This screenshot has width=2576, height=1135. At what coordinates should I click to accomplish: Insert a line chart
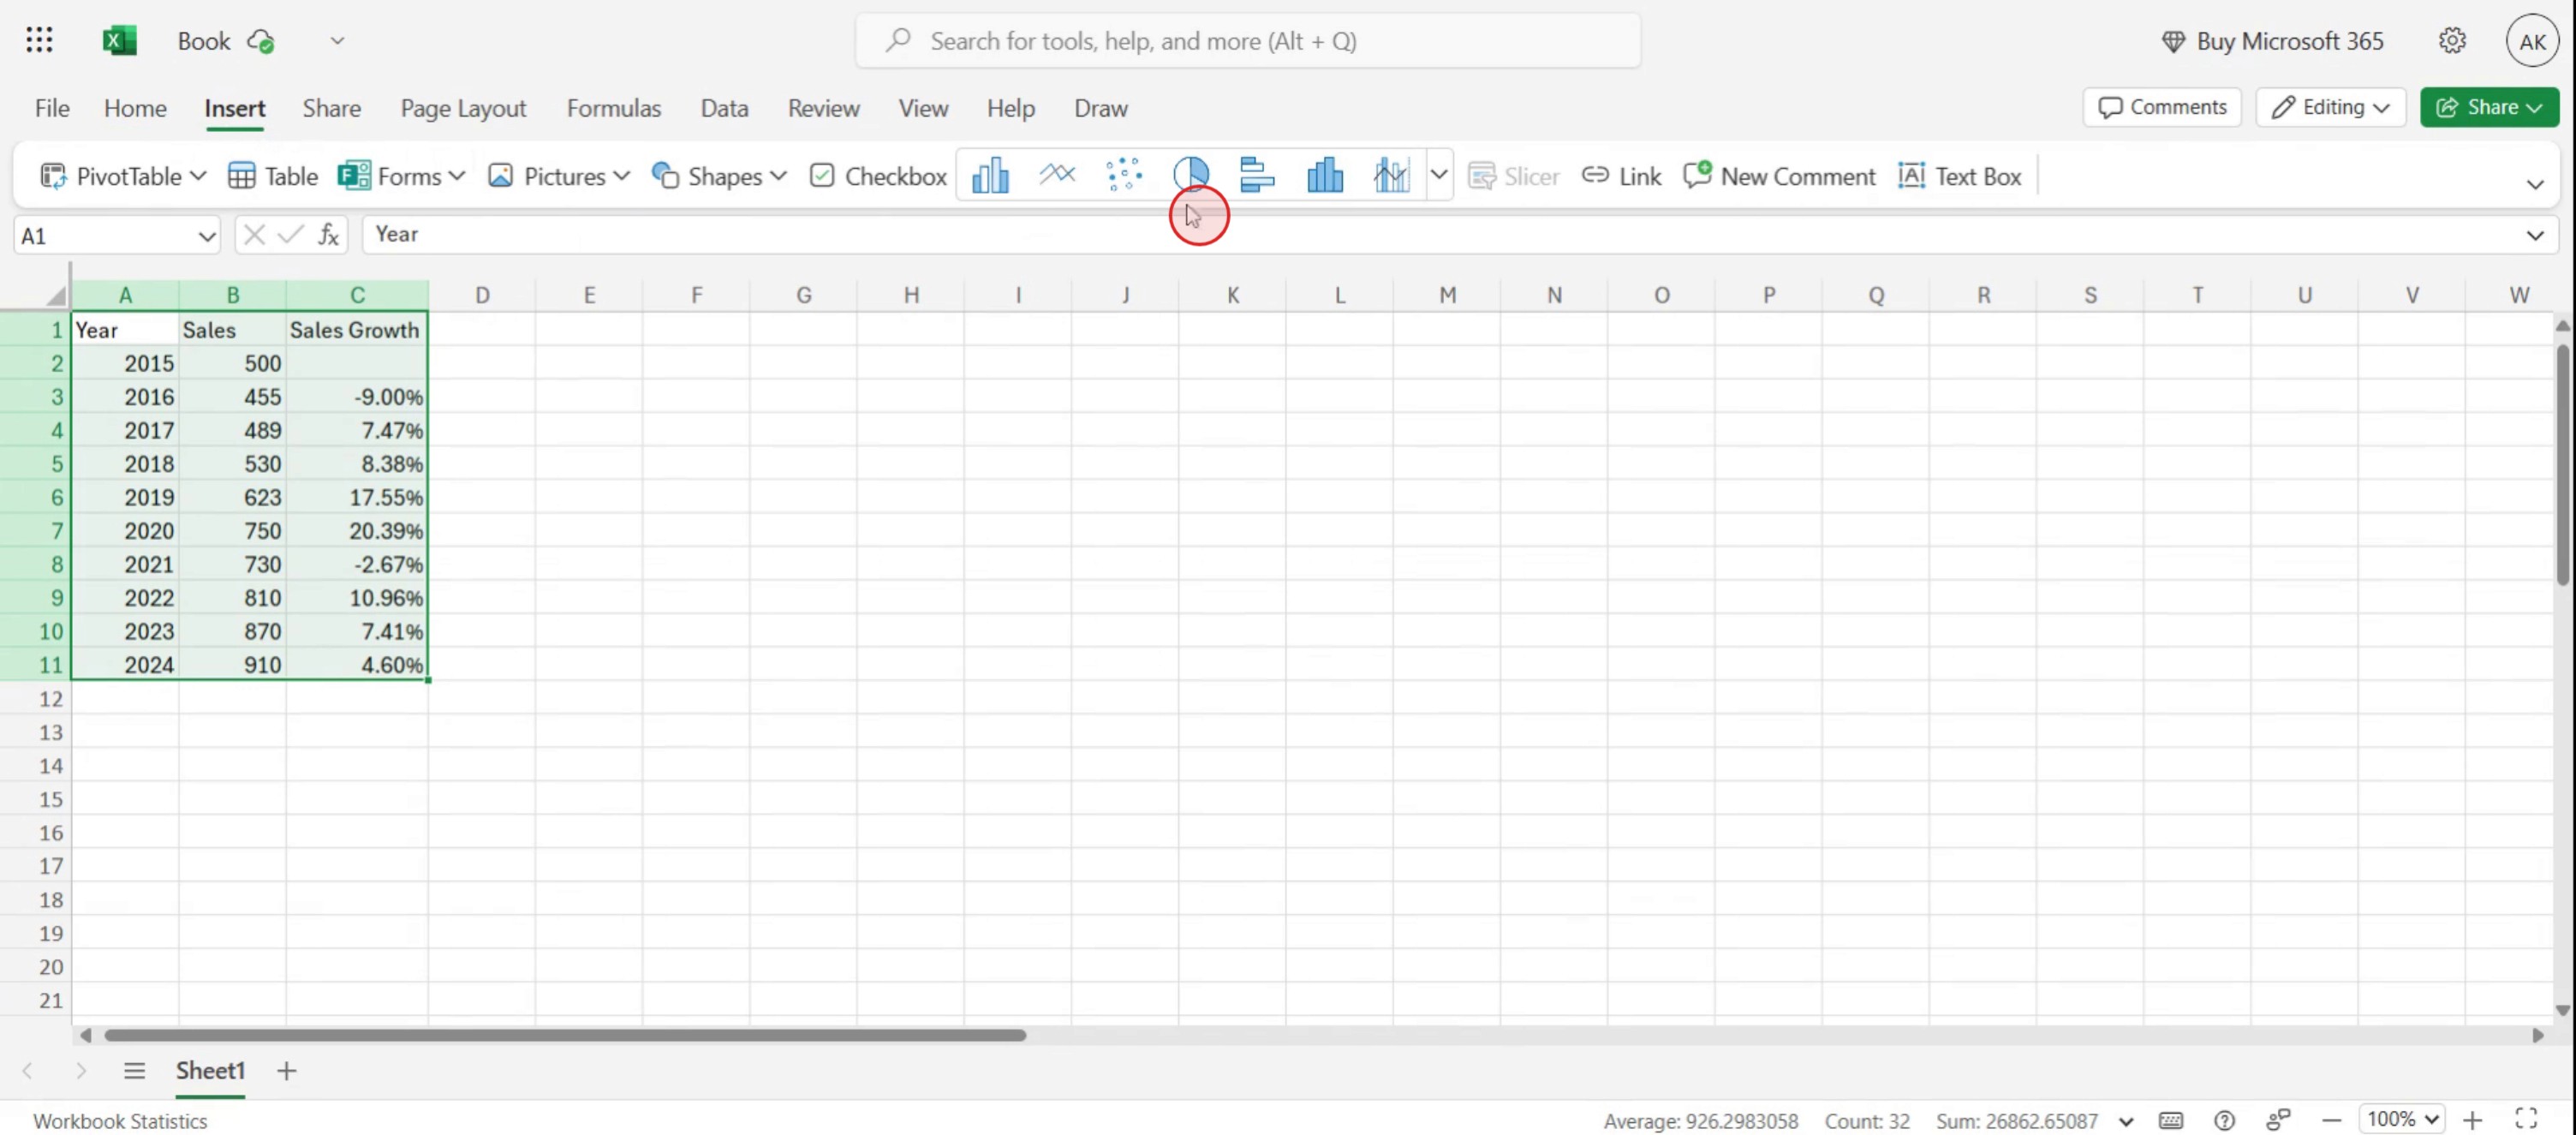coord(1057,176)
